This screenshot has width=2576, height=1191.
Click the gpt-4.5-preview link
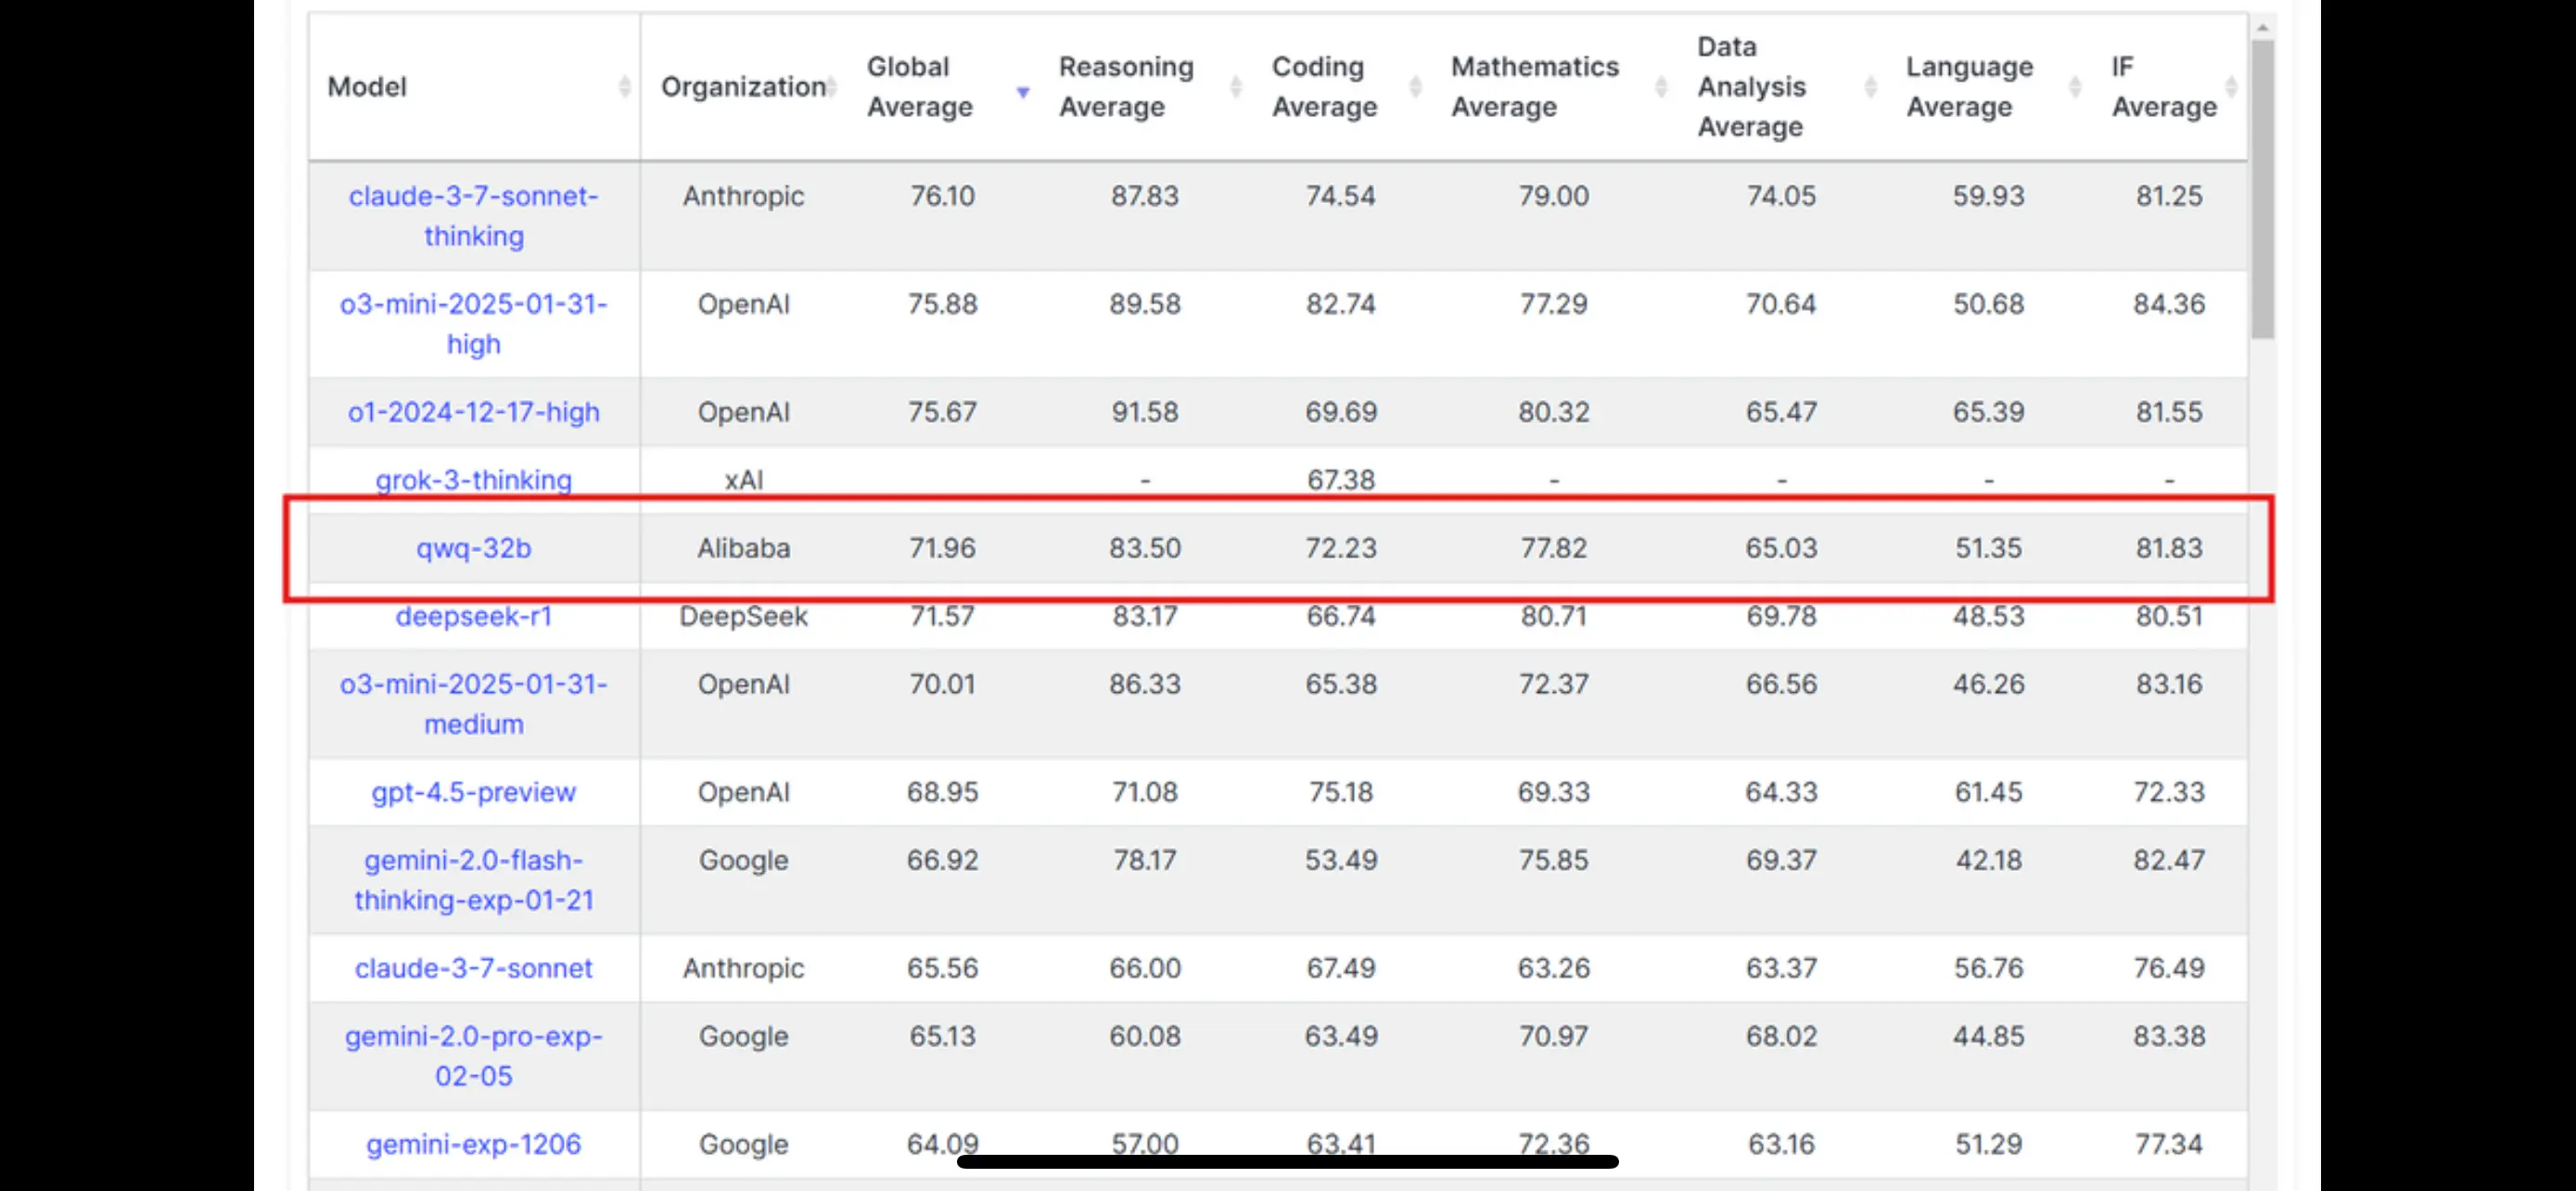[x=473, y=792]
